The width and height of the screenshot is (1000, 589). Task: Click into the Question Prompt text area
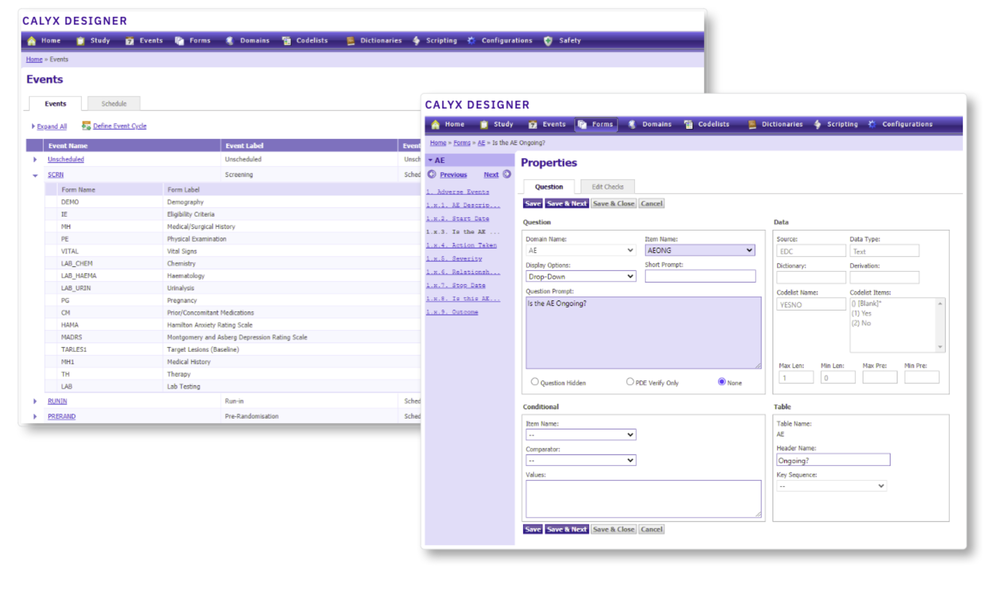(x=643, y=333)
